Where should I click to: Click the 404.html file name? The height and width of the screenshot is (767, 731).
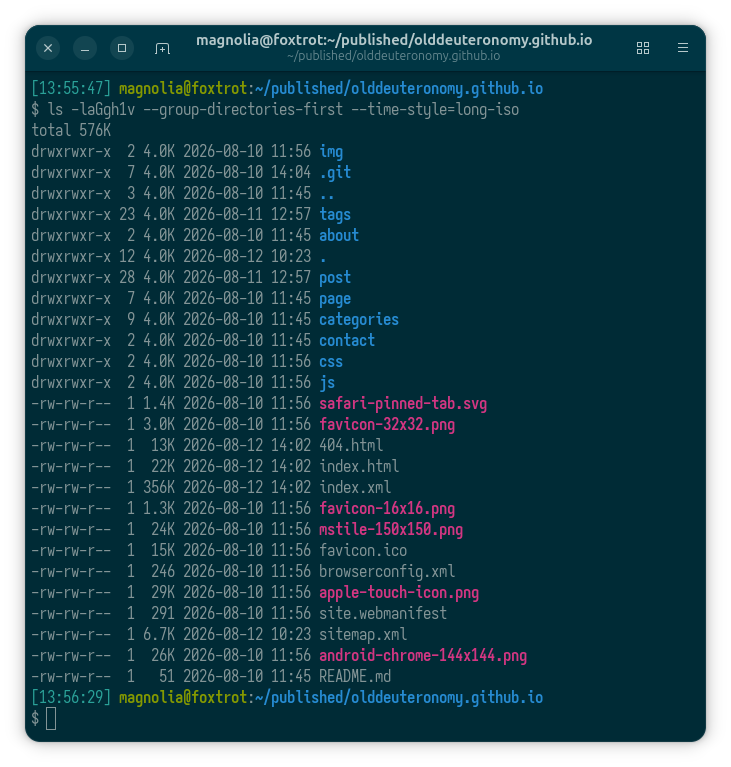pyautogui.click(x=351, y=446)
